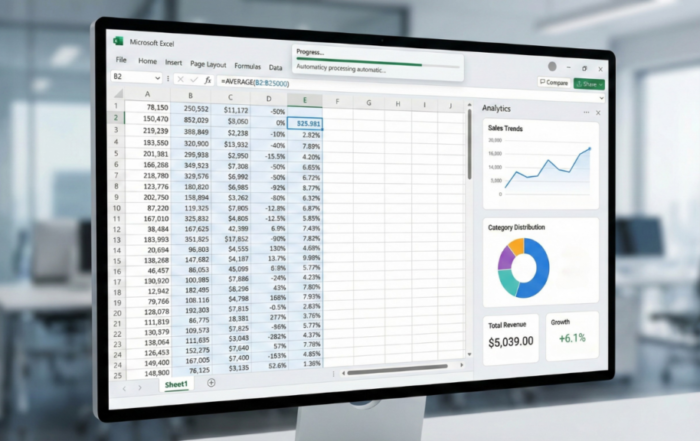
Task: Open the Data tab
Action: tap(275, 67)
